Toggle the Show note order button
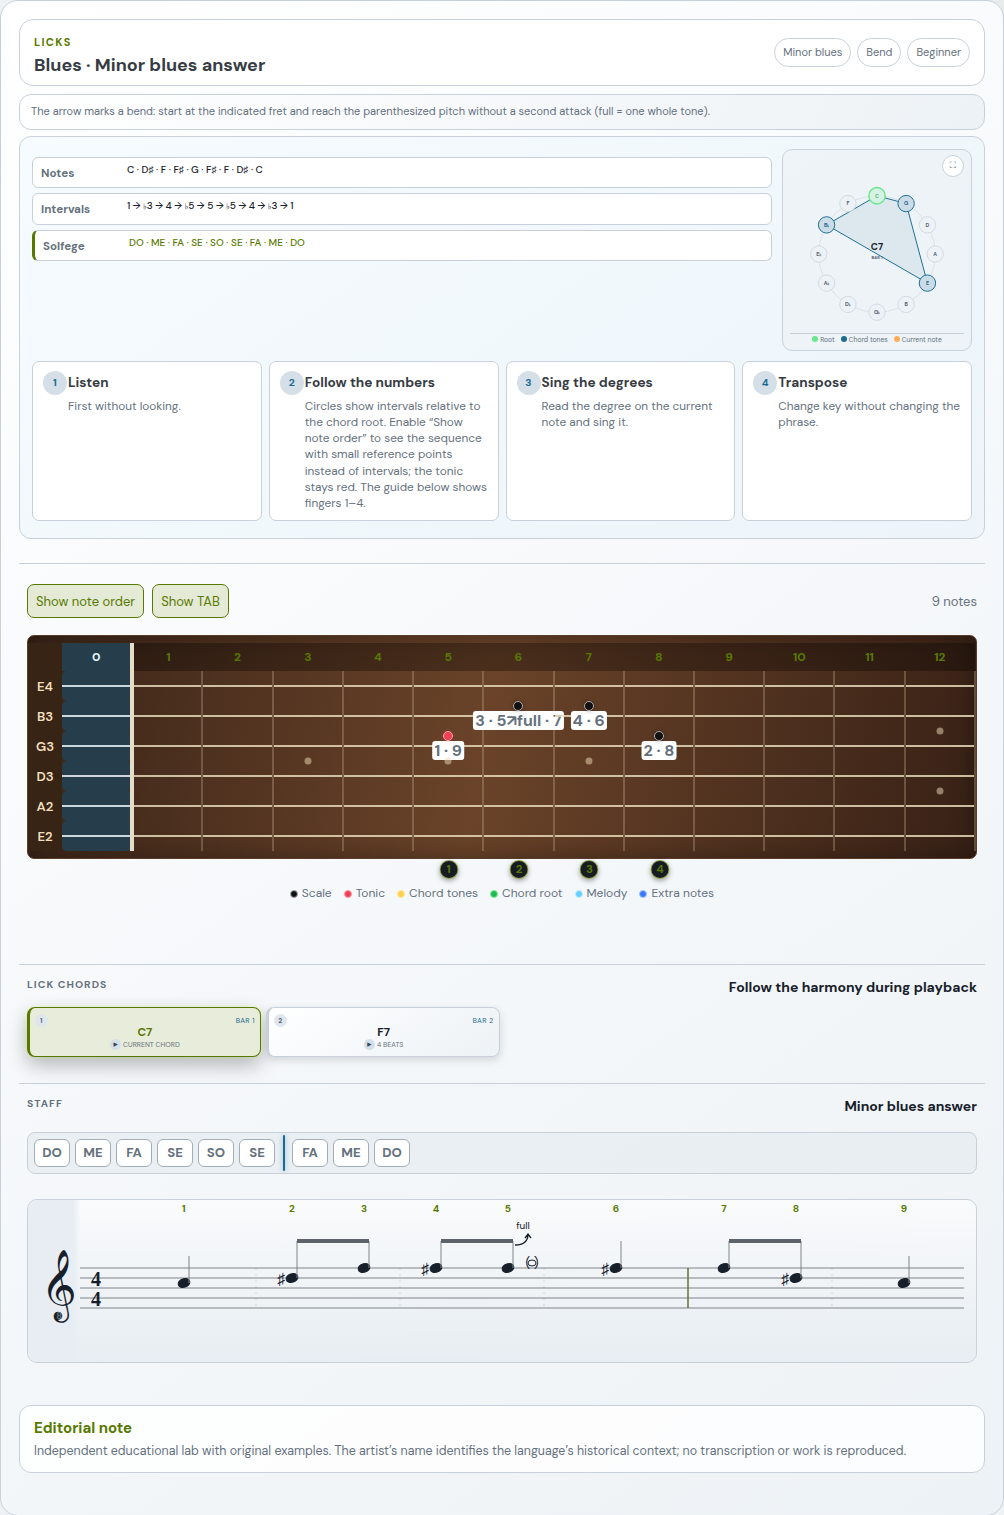The width and height of the screenshot is (1004, 1515). (x=85, y=601)
